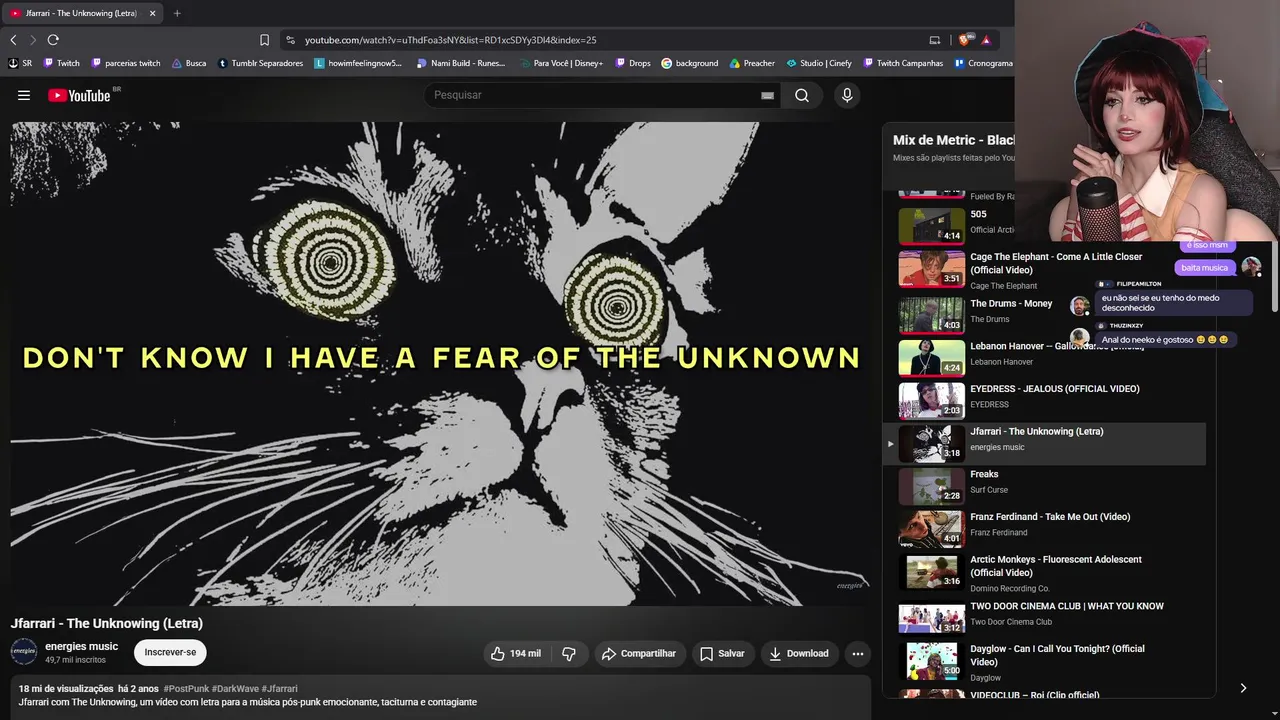This screenshot has width=1280, height=720.
Task: Click the address bar URL
Action: (x=450, y=40)
